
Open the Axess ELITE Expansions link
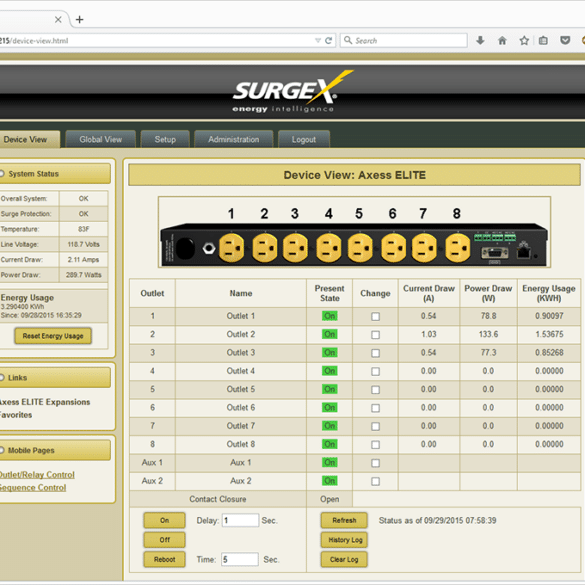[x=45, y=402]
